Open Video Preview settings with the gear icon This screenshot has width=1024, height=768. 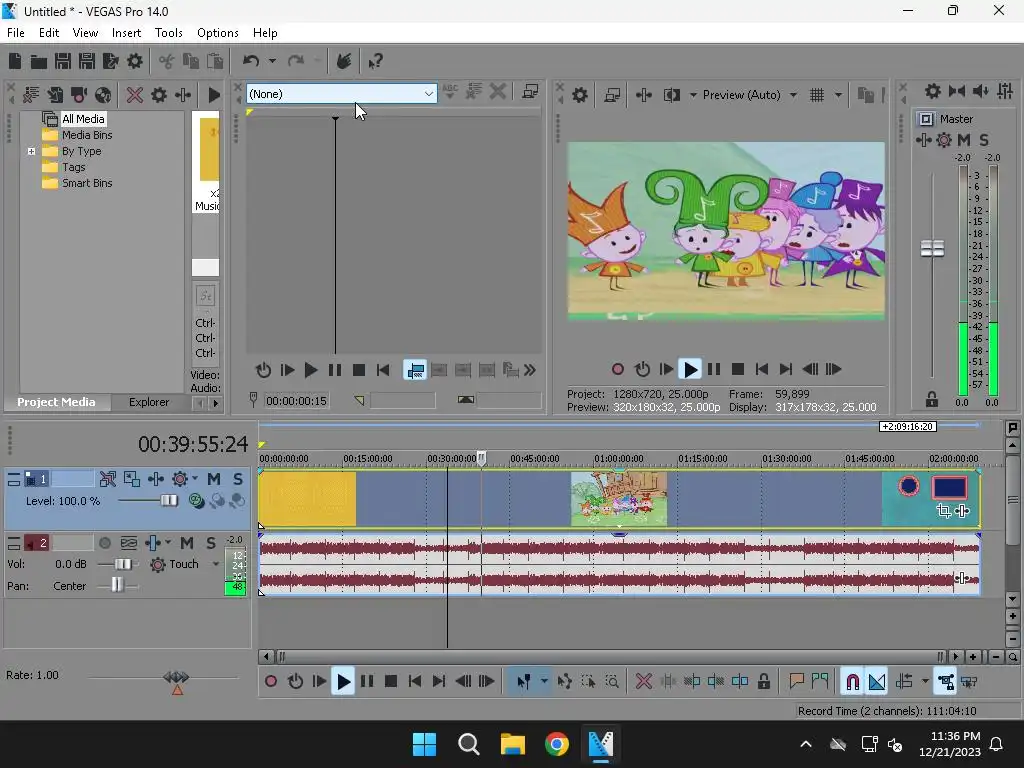(579, 95)
